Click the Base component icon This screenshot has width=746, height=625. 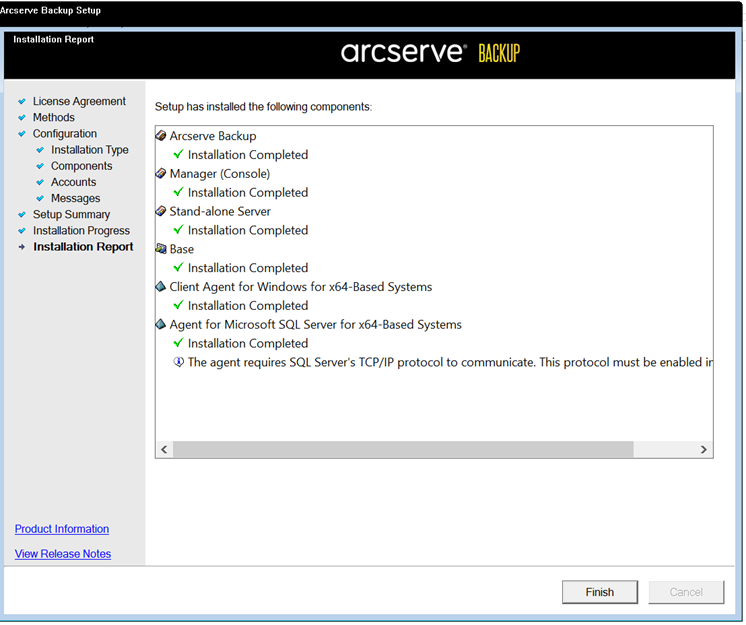(x=161, y=249)
